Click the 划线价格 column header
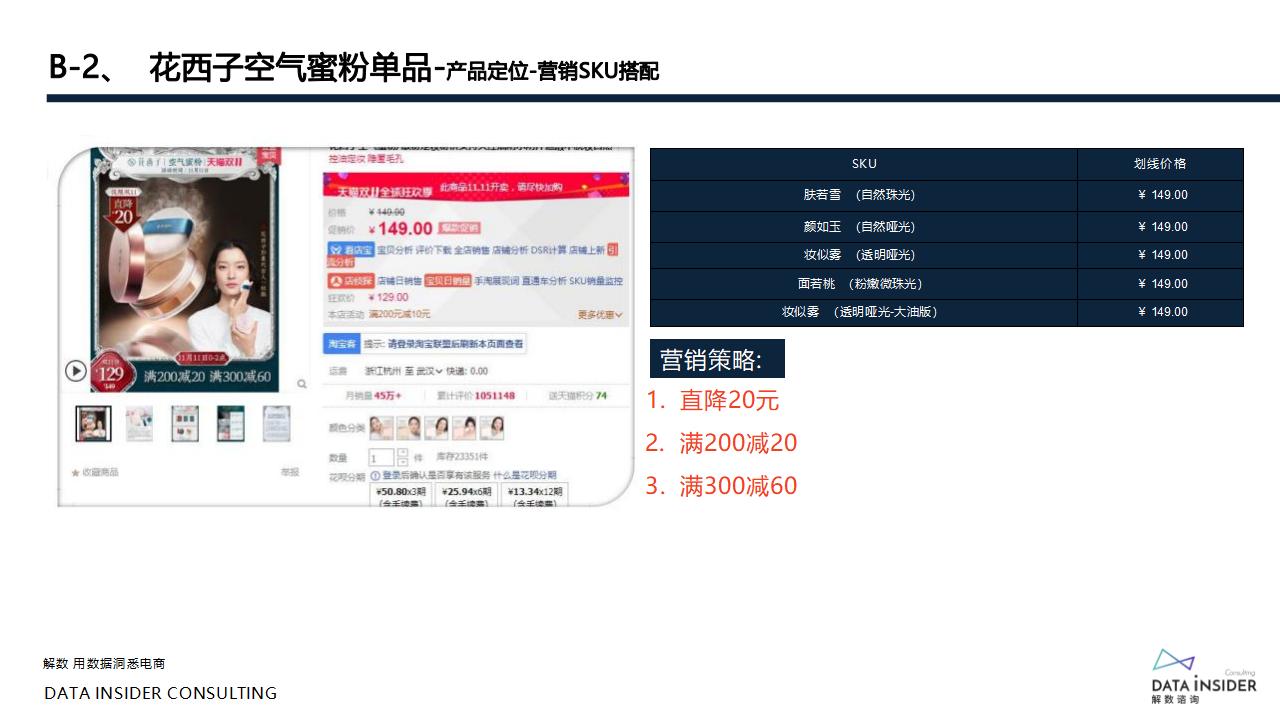The image size is (1280, 720). pos(1160,164)
